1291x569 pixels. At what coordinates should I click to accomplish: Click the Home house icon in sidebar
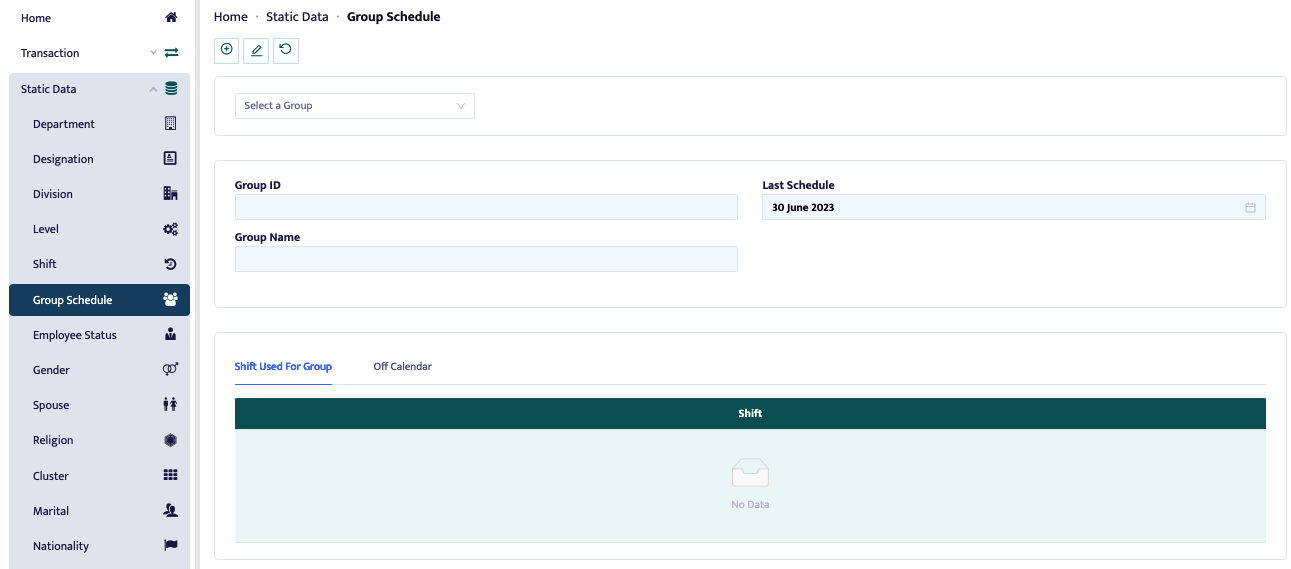point(171,18)
